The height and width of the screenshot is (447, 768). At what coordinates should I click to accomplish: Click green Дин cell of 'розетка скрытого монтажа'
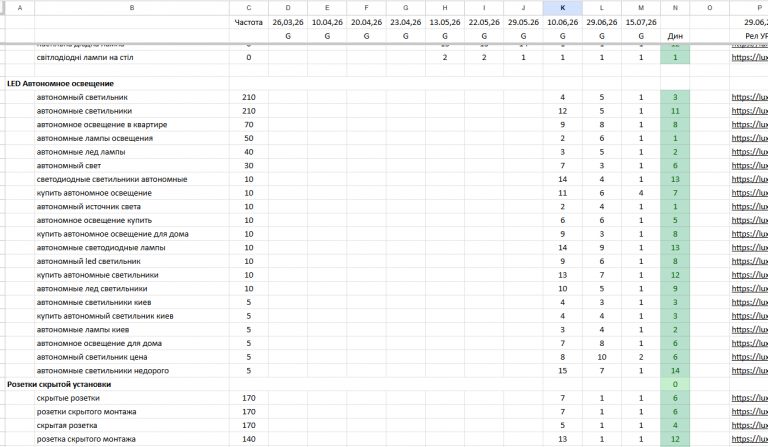click(x=675, y=440)
